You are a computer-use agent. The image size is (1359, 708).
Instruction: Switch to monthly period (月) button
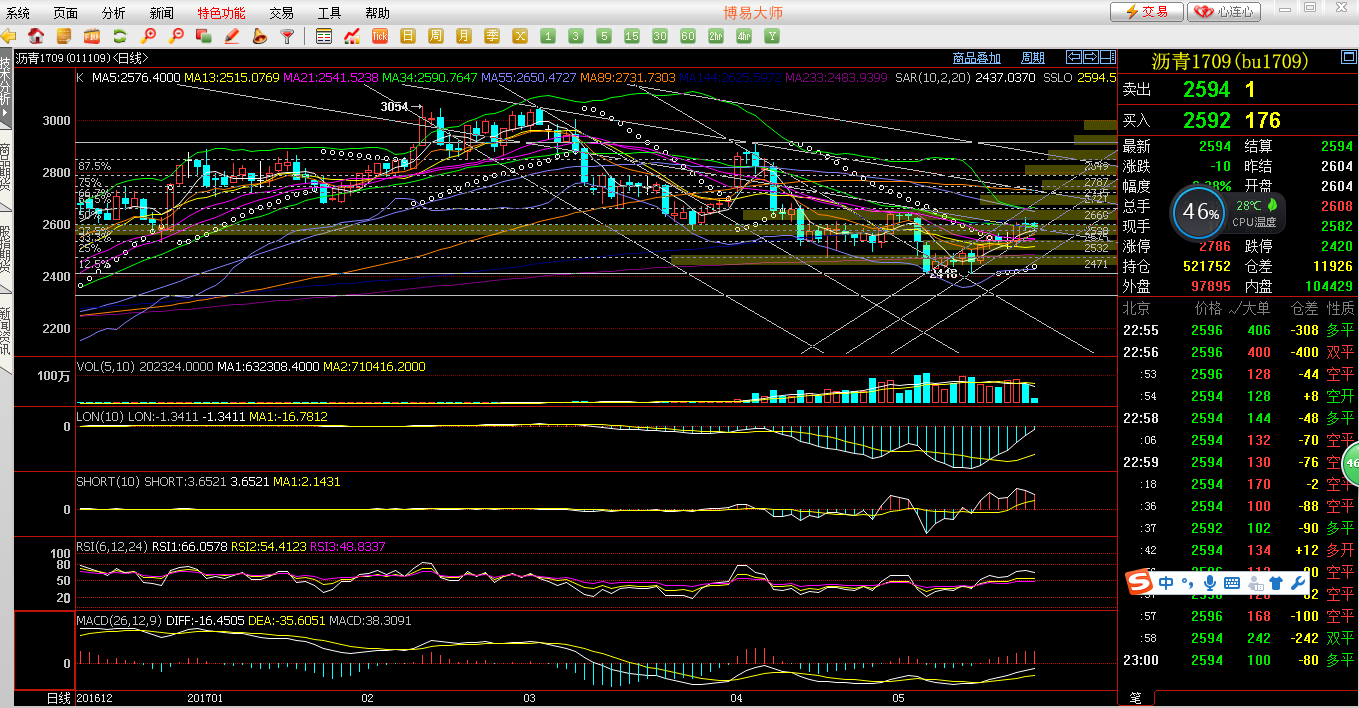pos(464,36)
